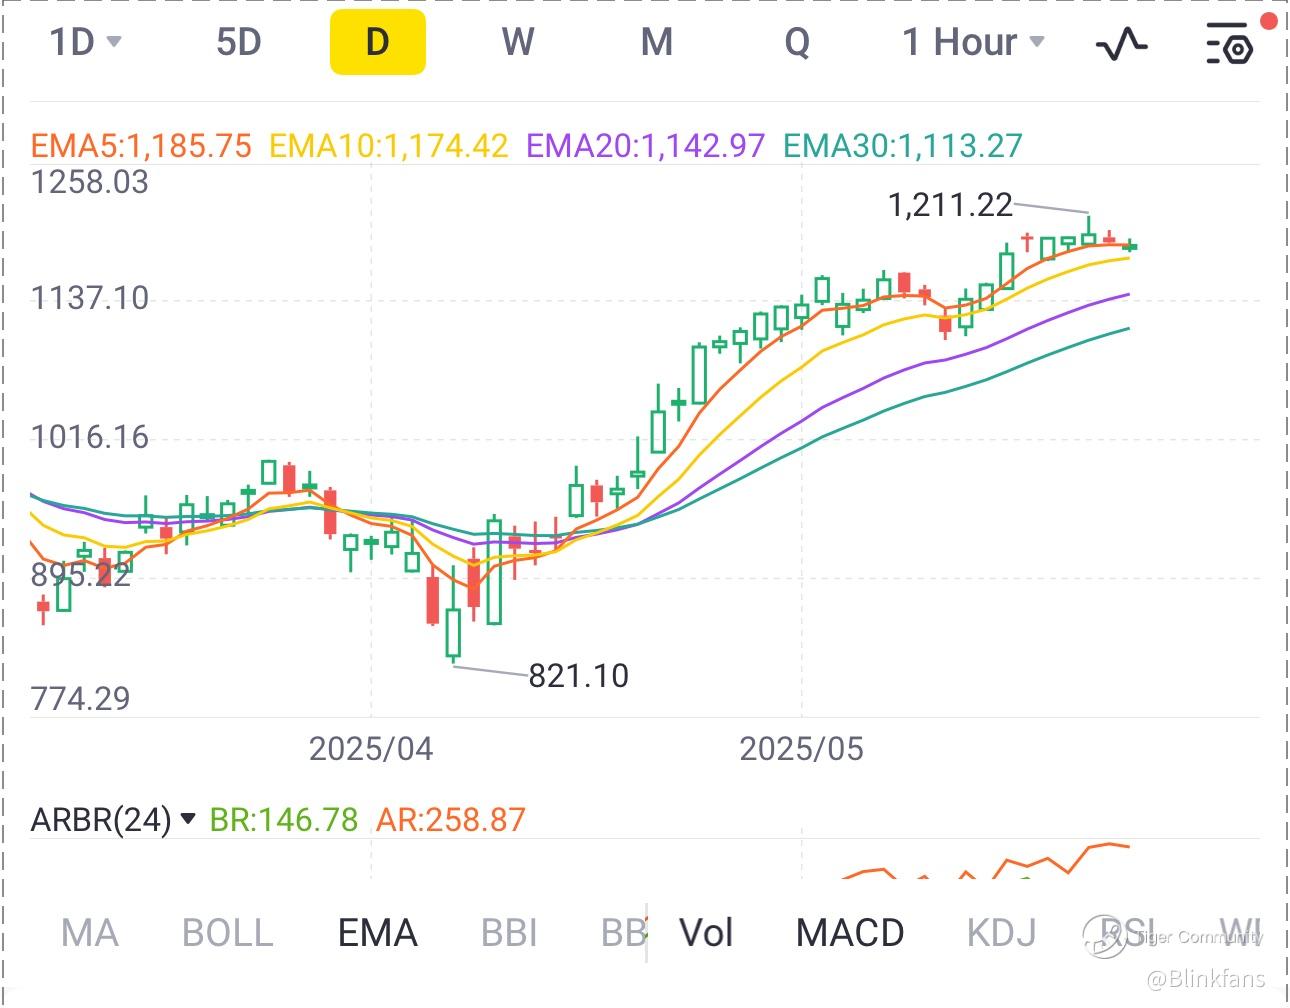Click the 1,211.22 high price label

pyautogui.click(x=950, y=205)
